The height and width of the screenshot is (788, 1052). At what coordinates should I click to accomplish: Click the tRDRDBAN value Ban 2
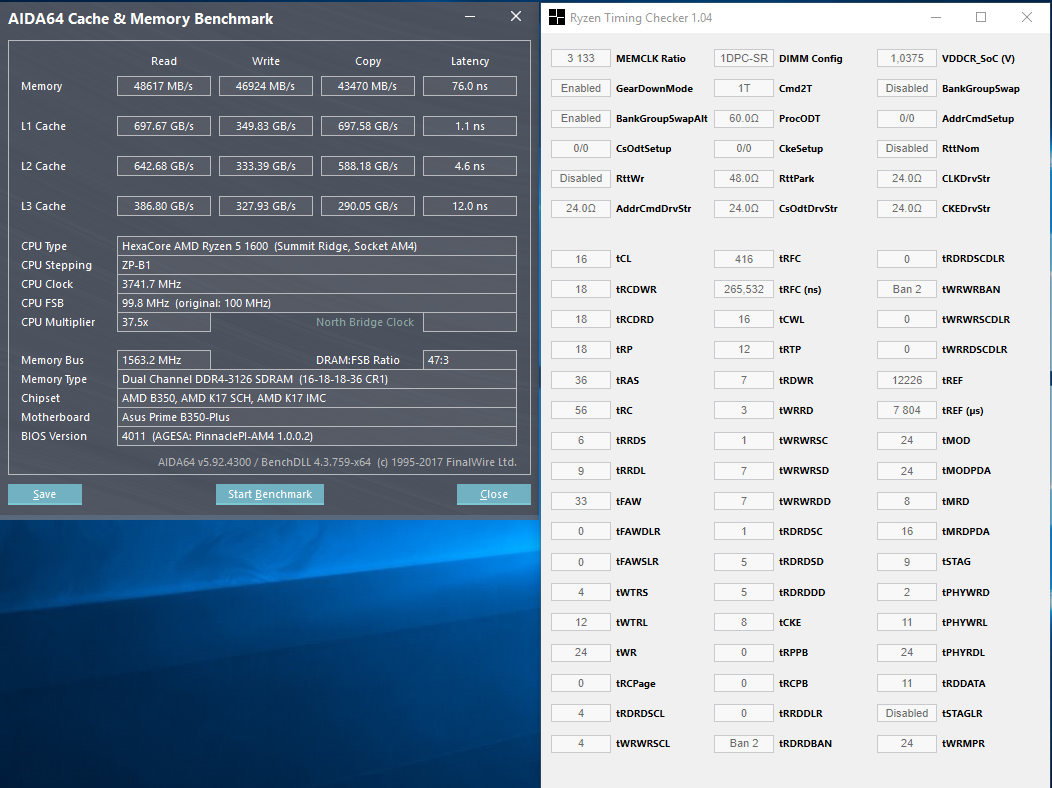click(743, 743)
